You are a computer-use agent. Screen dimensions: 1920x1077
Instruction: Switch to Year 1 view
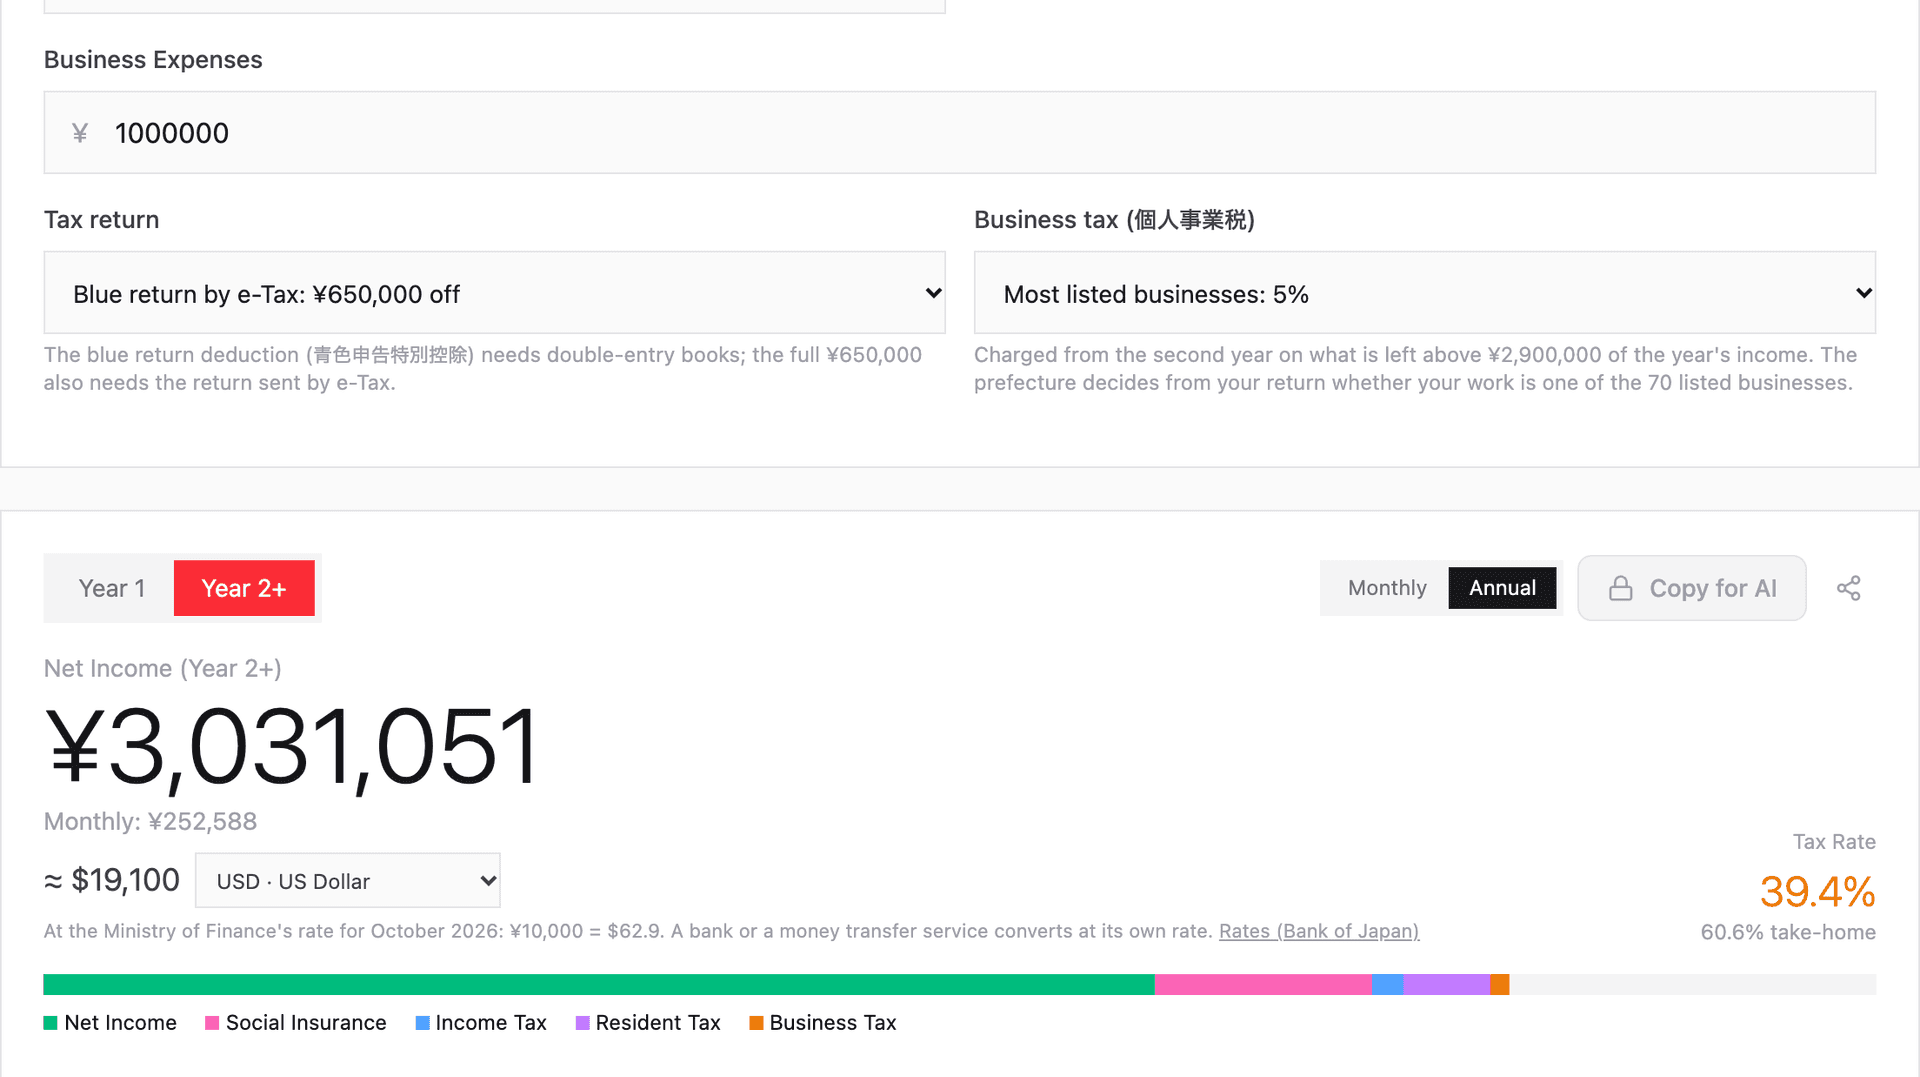(112, 588)
